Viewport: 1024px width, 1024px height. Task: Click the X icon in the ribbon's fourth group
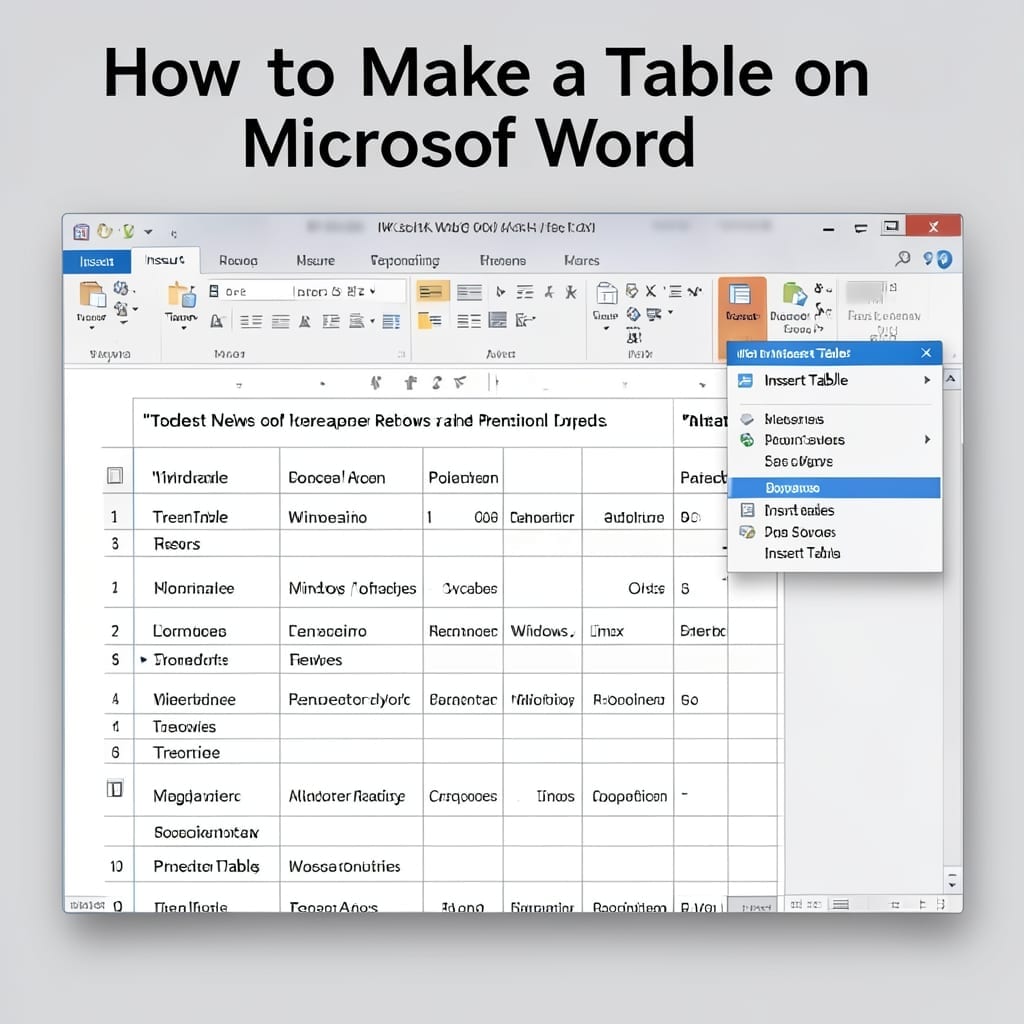650,291
